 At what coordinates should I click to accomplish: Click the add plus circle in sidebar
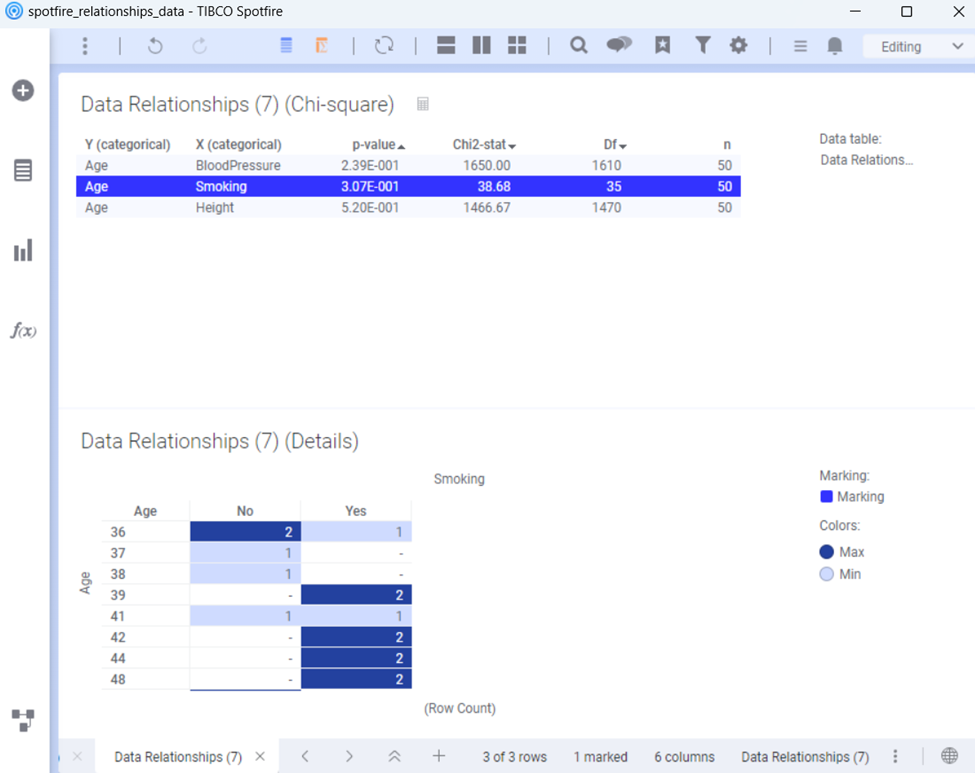(23, 91)
